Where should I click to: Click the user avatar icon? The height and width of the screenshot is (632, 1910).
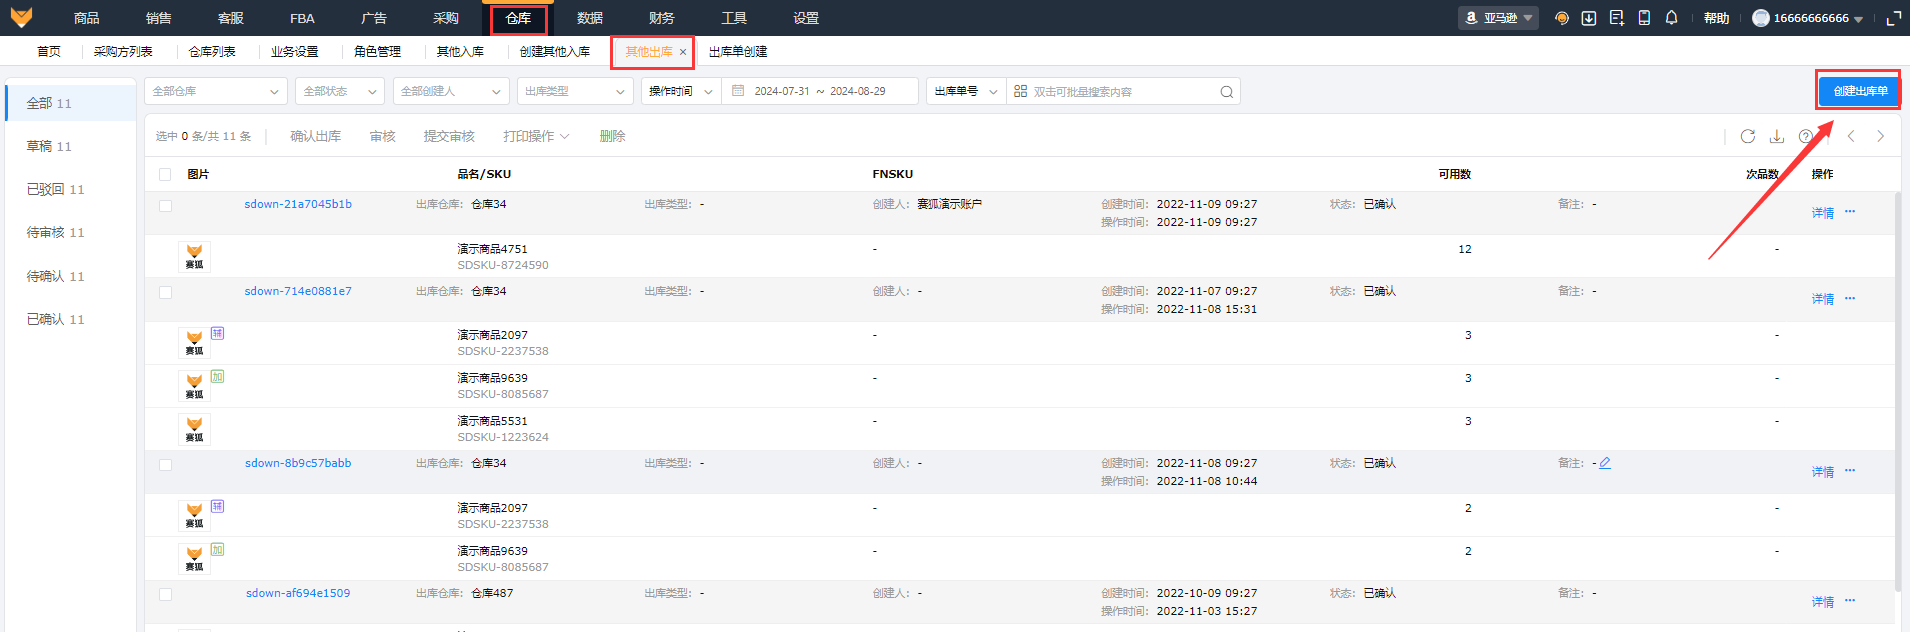(x=1761, y=18)
